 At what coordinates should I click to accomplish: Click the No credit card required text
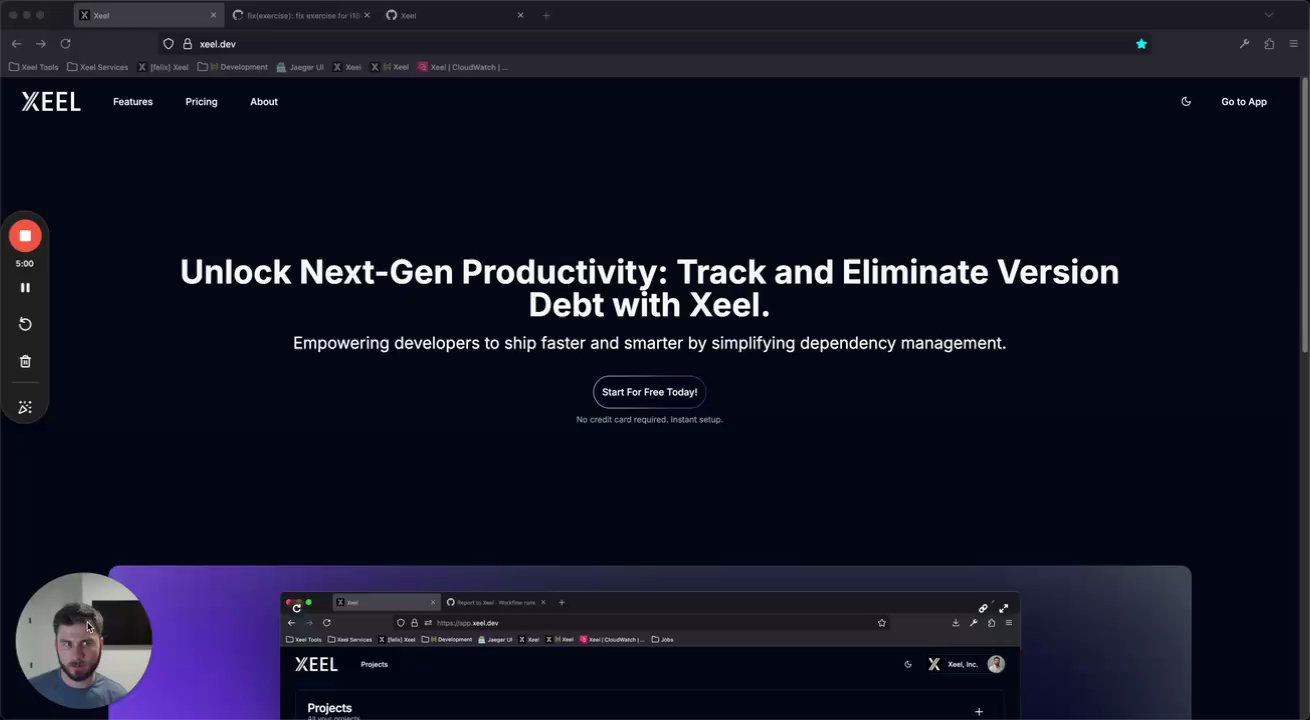point(649,420)
